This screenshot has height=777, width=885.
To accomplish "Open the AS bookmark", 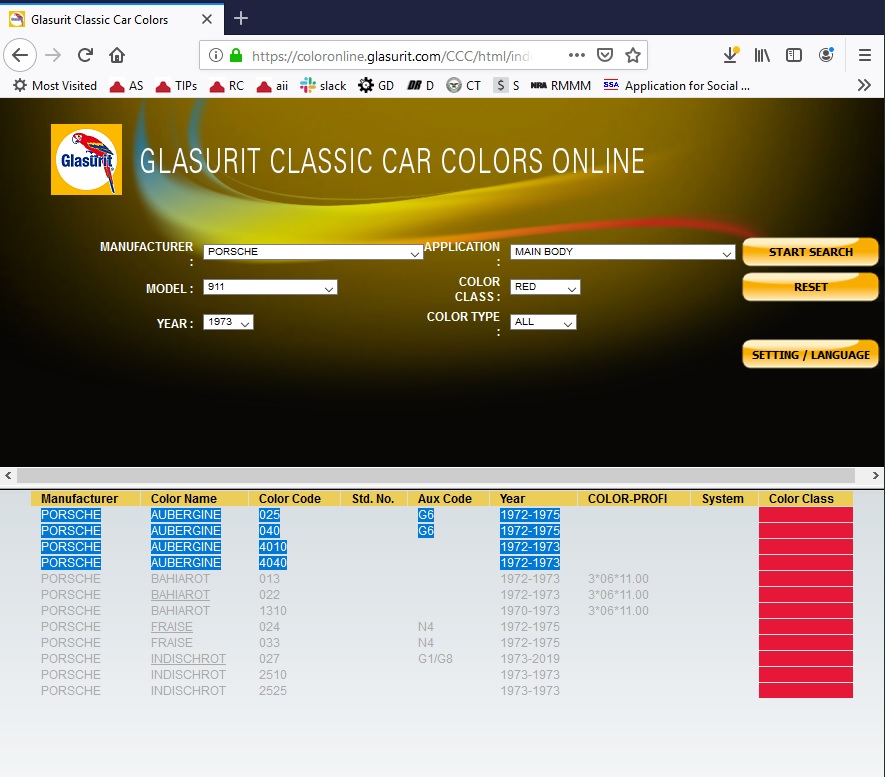I will (x=126, y=86).
